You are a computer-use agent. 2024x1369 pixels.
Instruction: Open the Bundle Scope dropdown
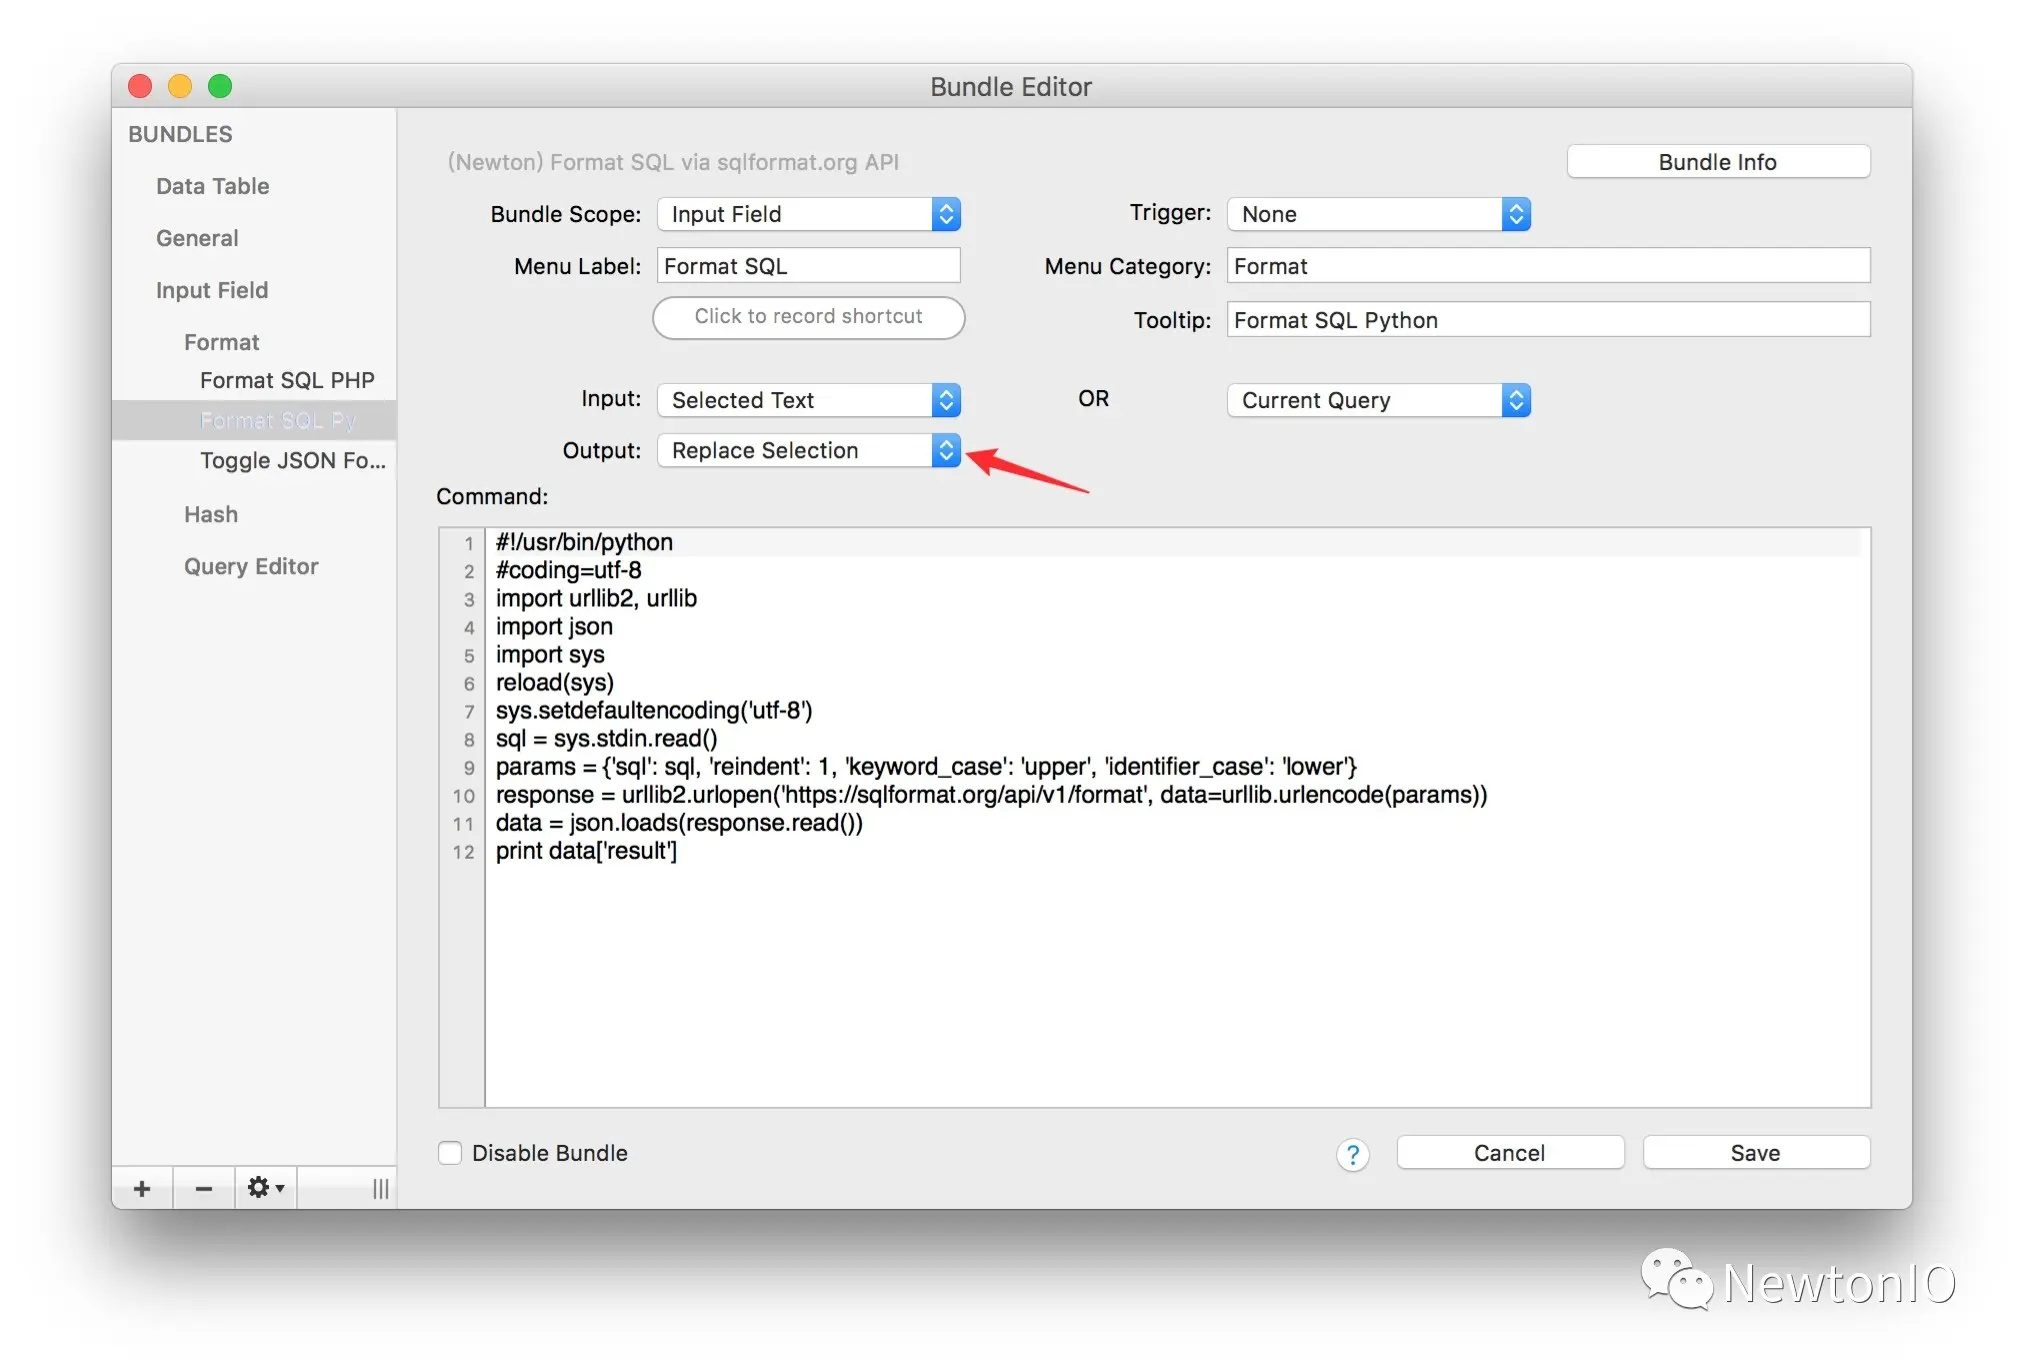pos(809,214)
